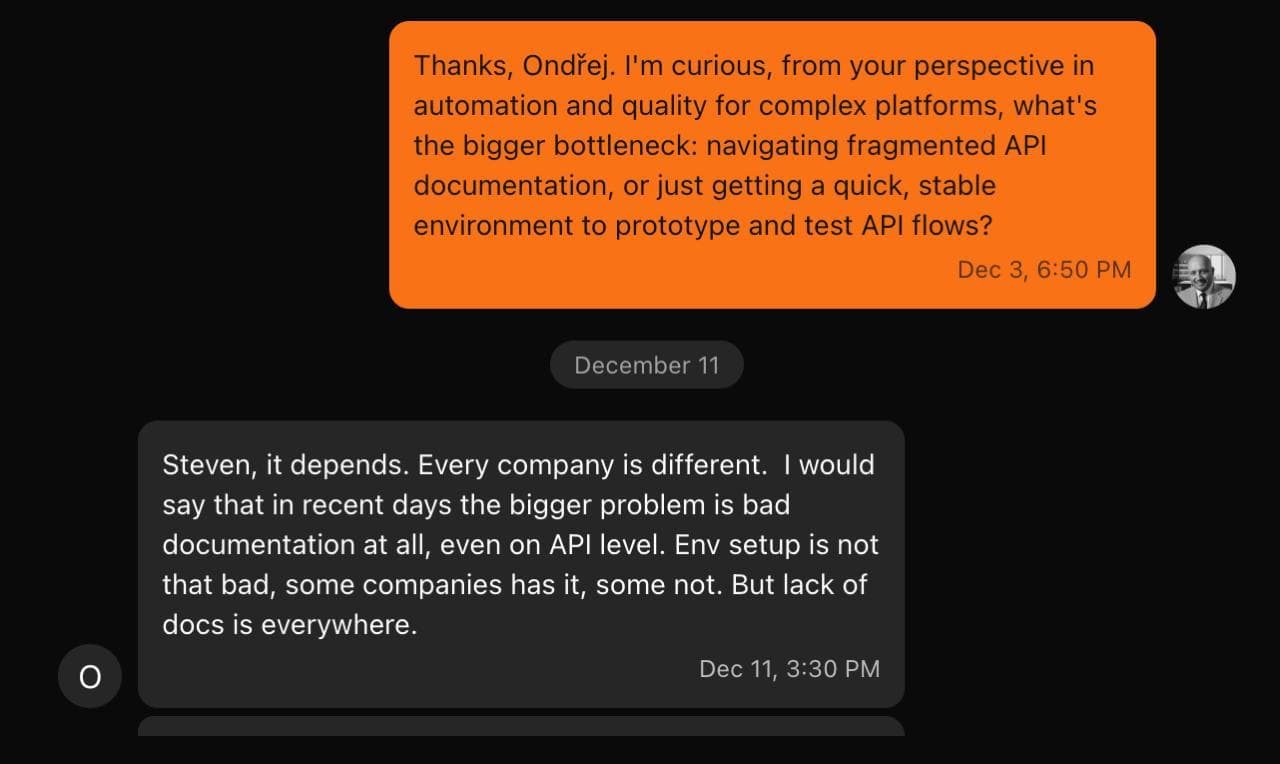
Task: Click "bigger bottleneck" text in orange message
Action: (x=582, y=146)
